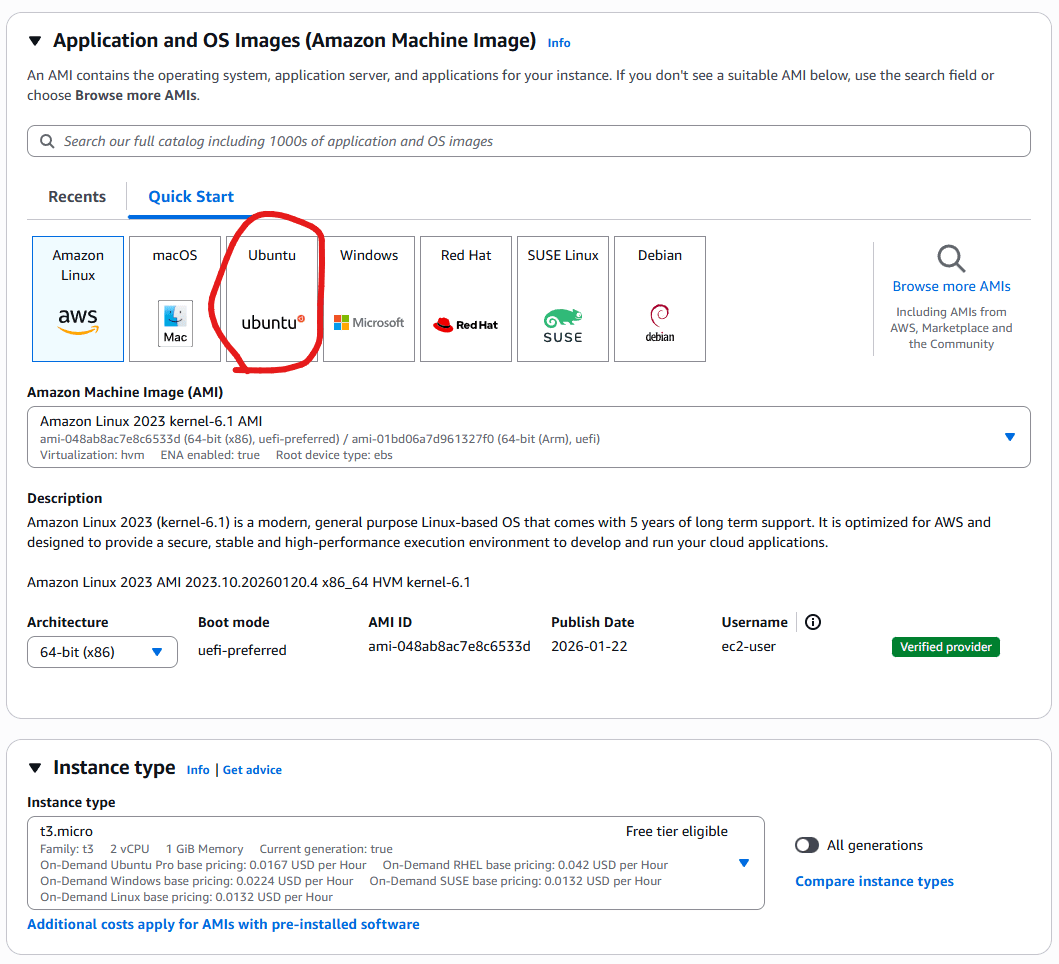Collapse the Instance type section

[x=35, y=768]
